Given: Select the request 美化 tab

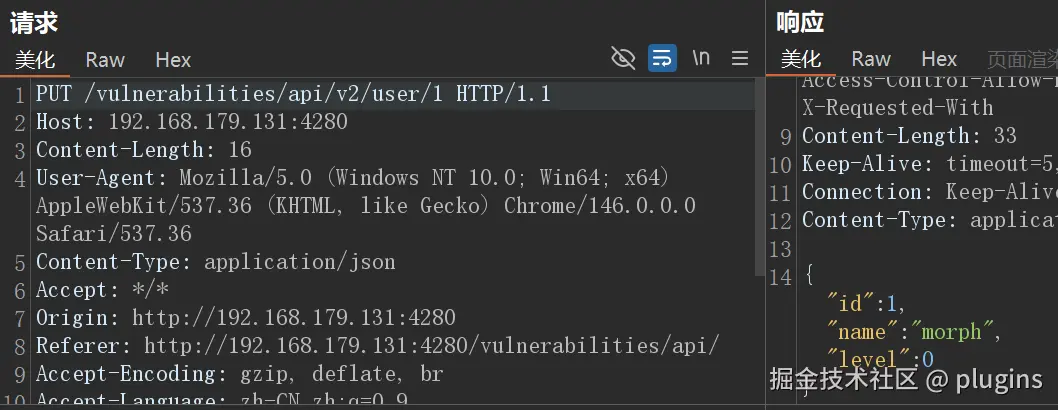Looking at the screenshot, I should coord(35,60).
